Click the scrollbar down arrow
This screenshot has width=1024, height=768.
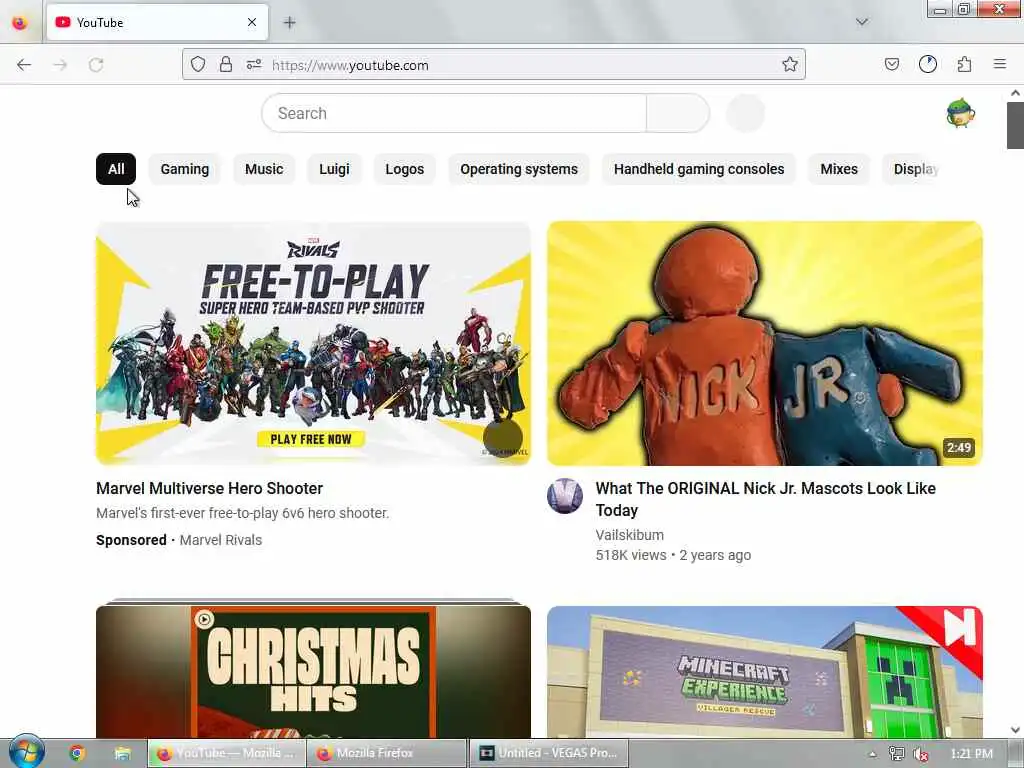click(x=1015, y=730)
